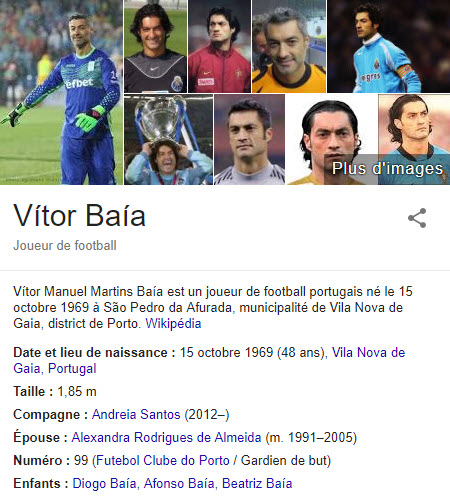Open the trophy lifting thumbnail

169,139
